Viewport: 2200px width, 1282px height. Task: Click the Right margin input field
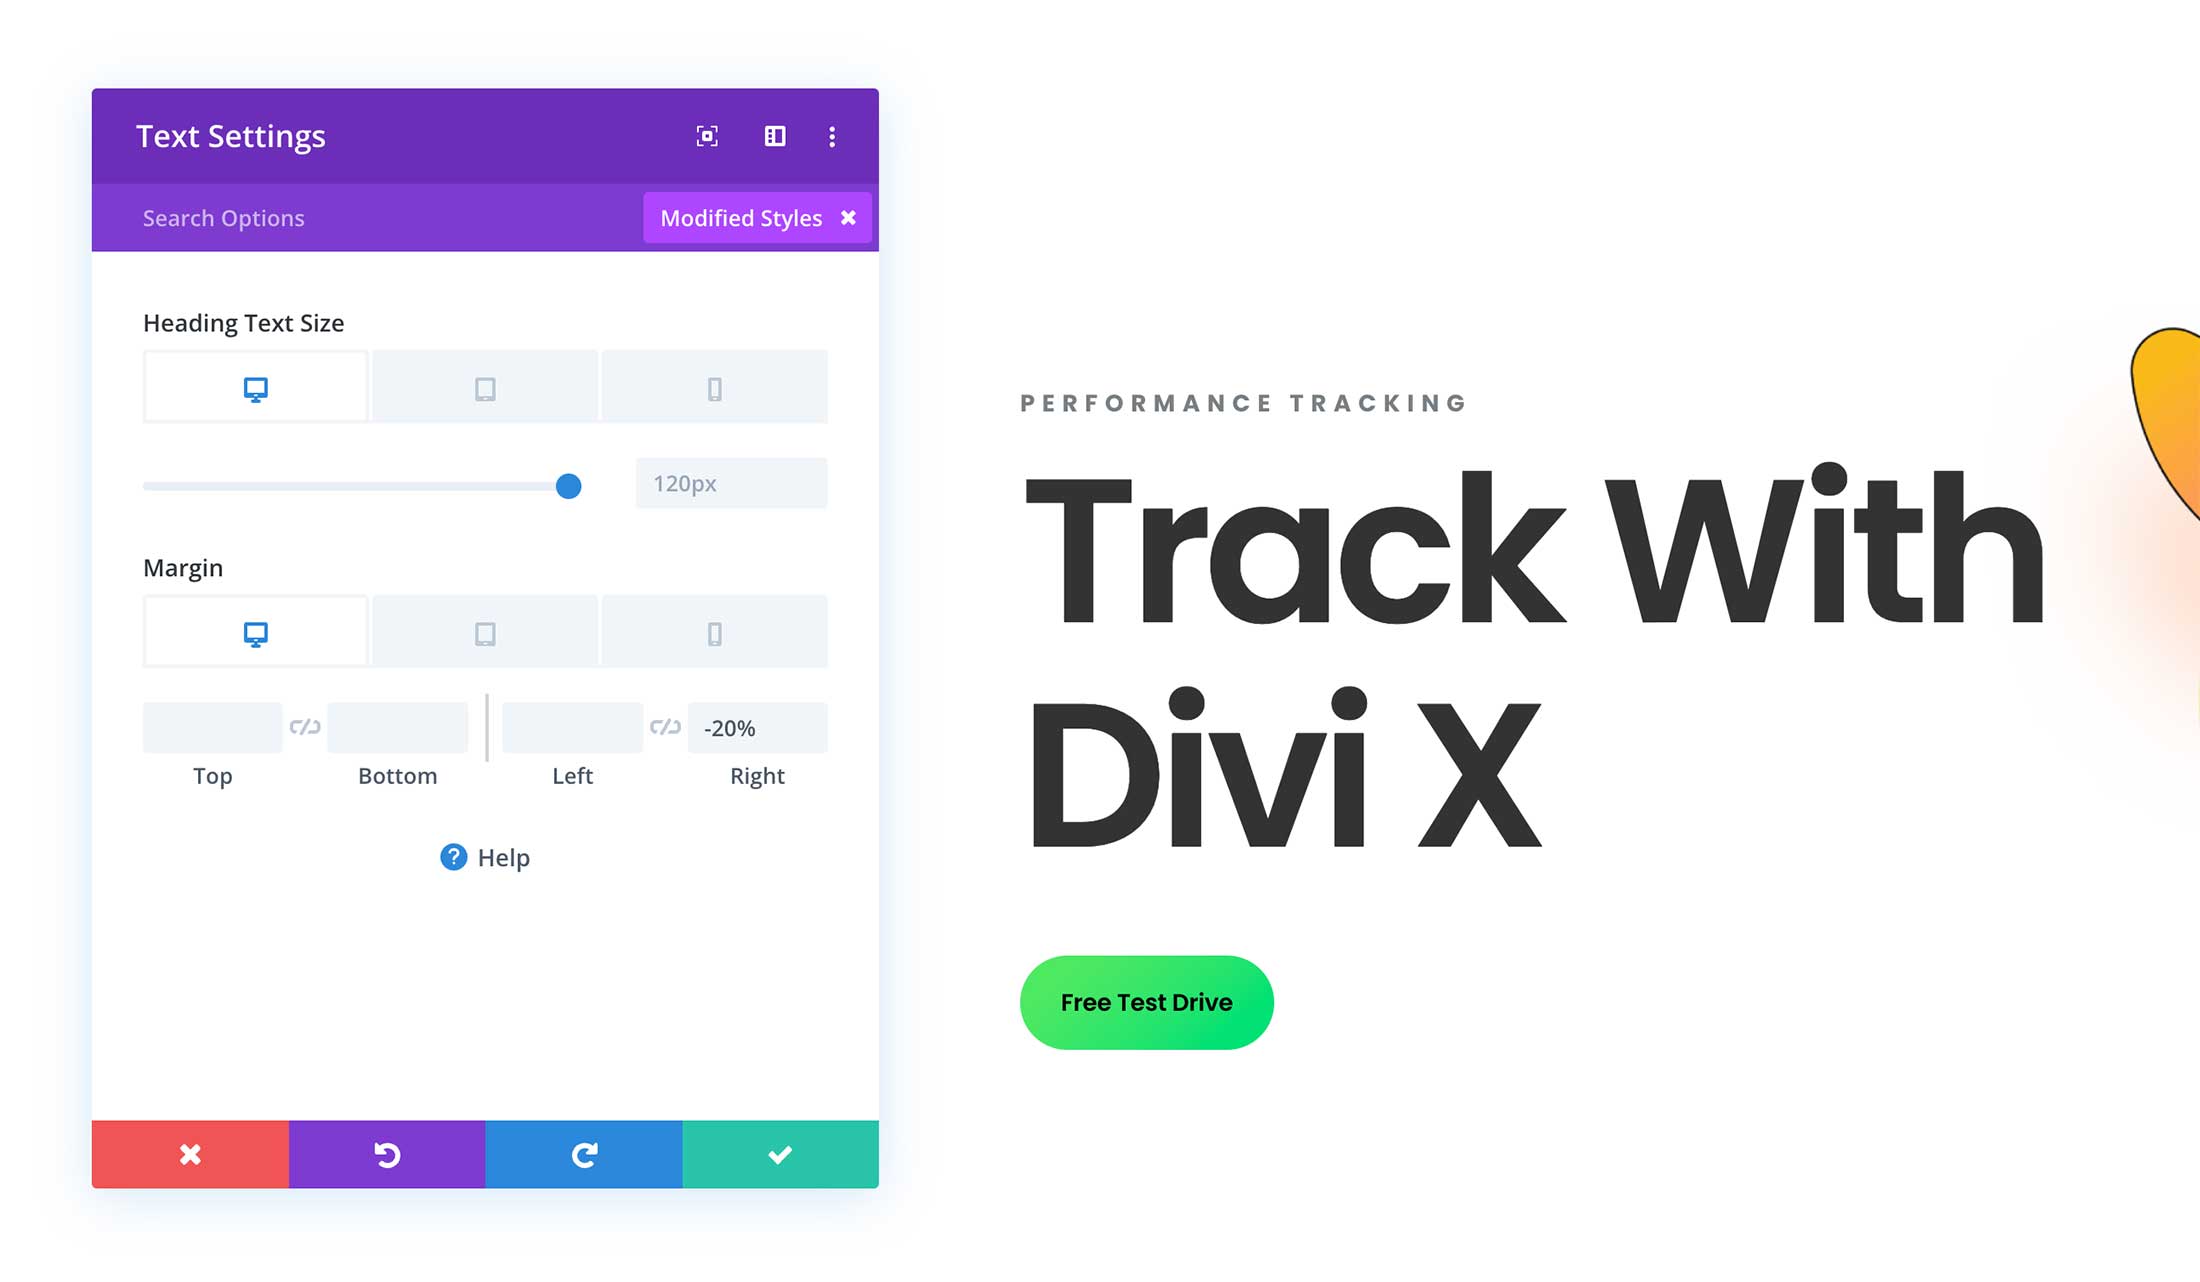757,728
